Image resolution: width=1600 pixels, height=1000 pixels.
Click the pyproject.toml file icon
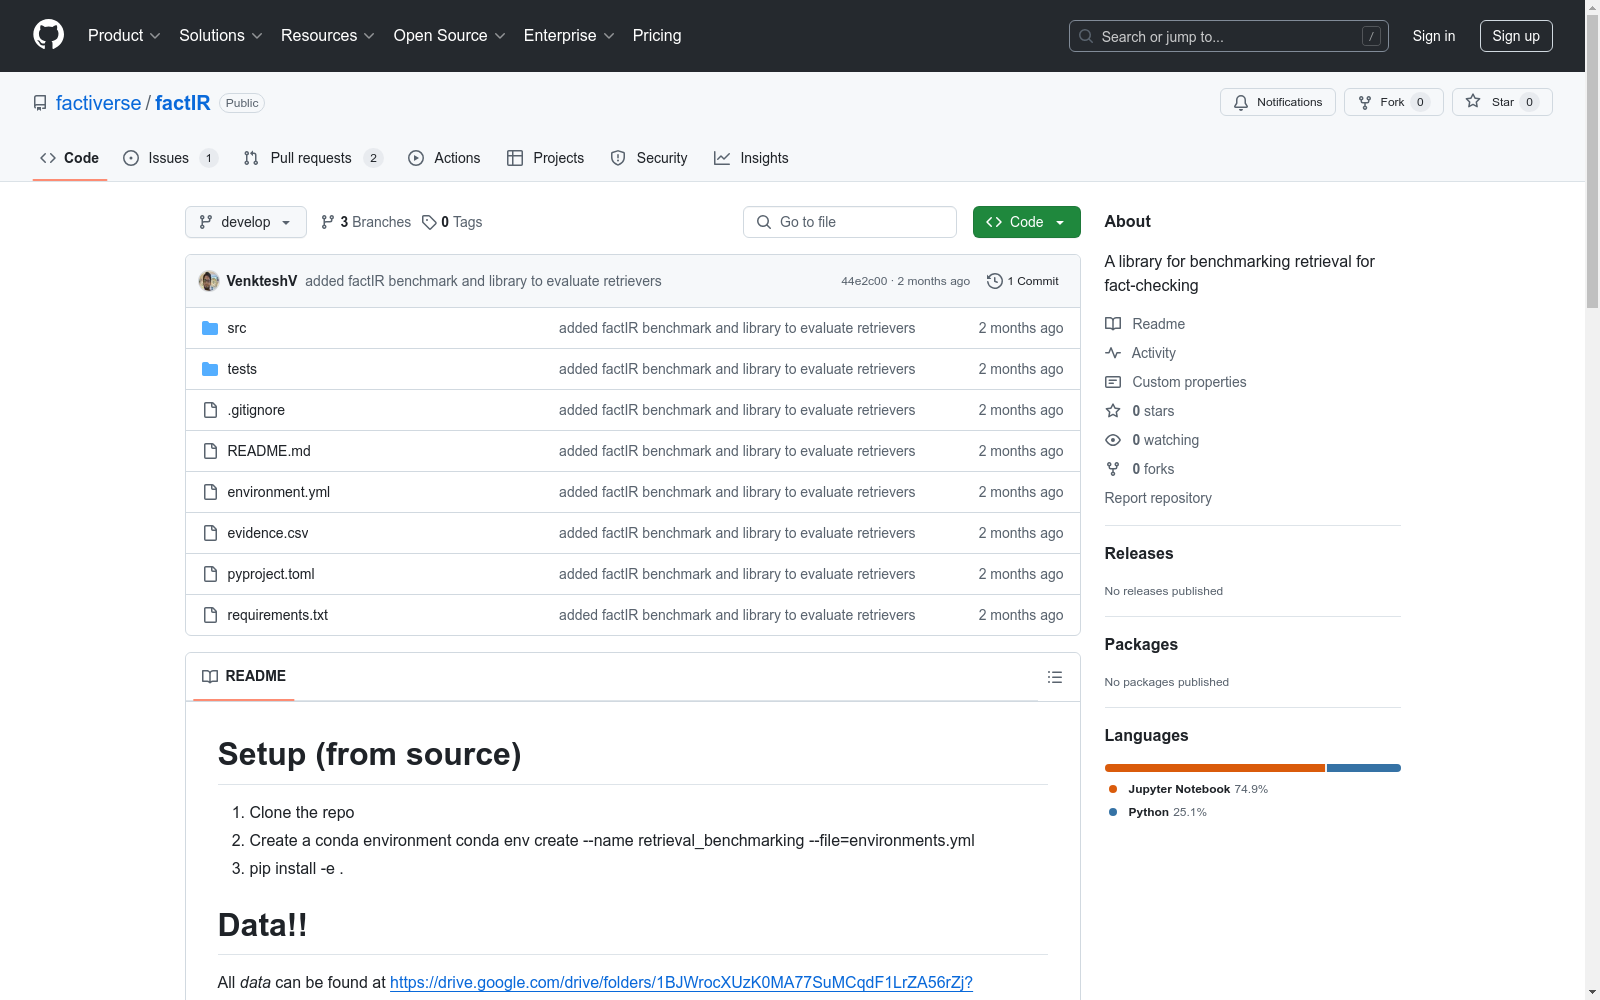coord(210,574)
